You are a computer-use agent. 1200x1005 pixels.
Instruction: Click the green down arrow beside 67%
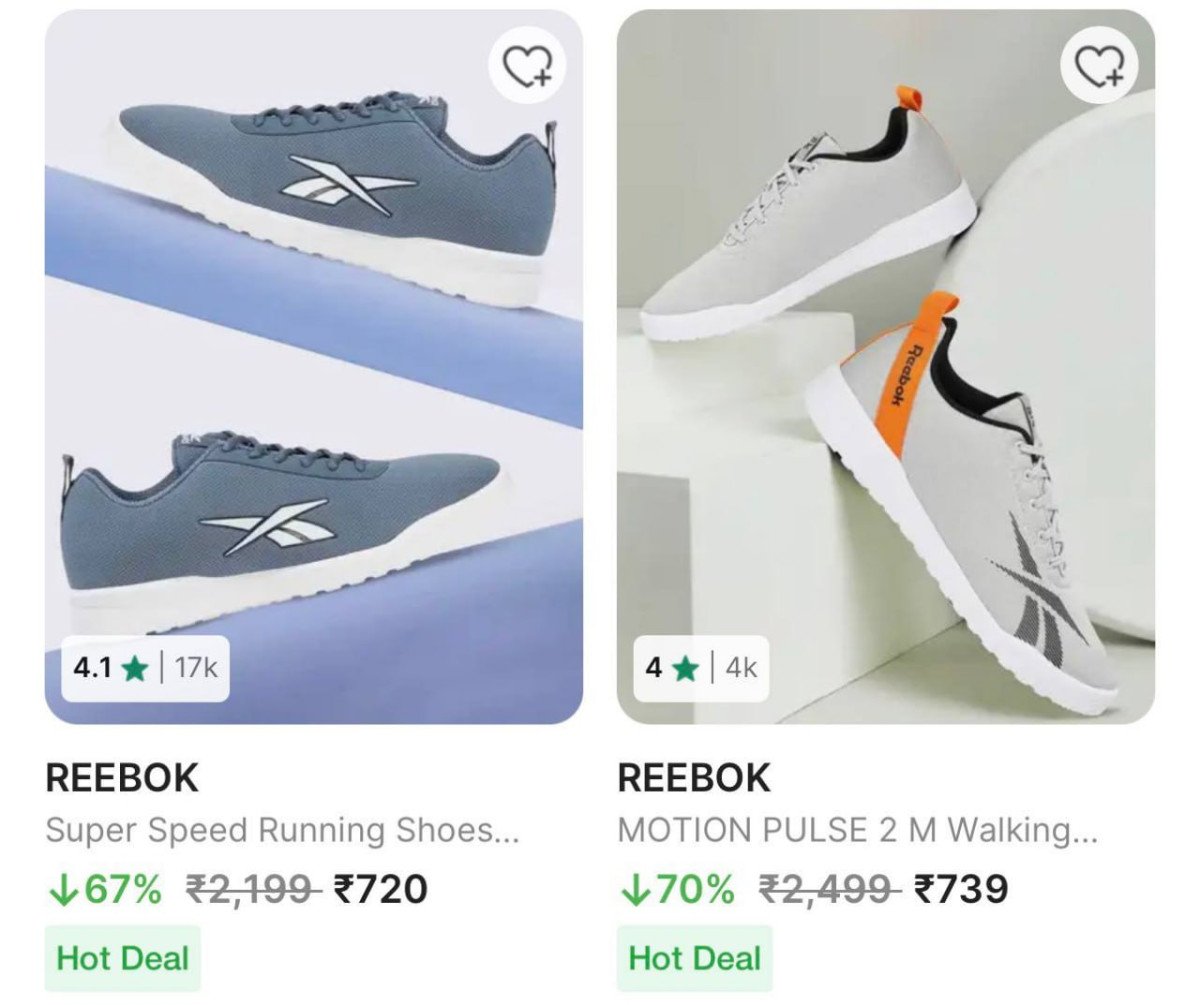[62, 889]
